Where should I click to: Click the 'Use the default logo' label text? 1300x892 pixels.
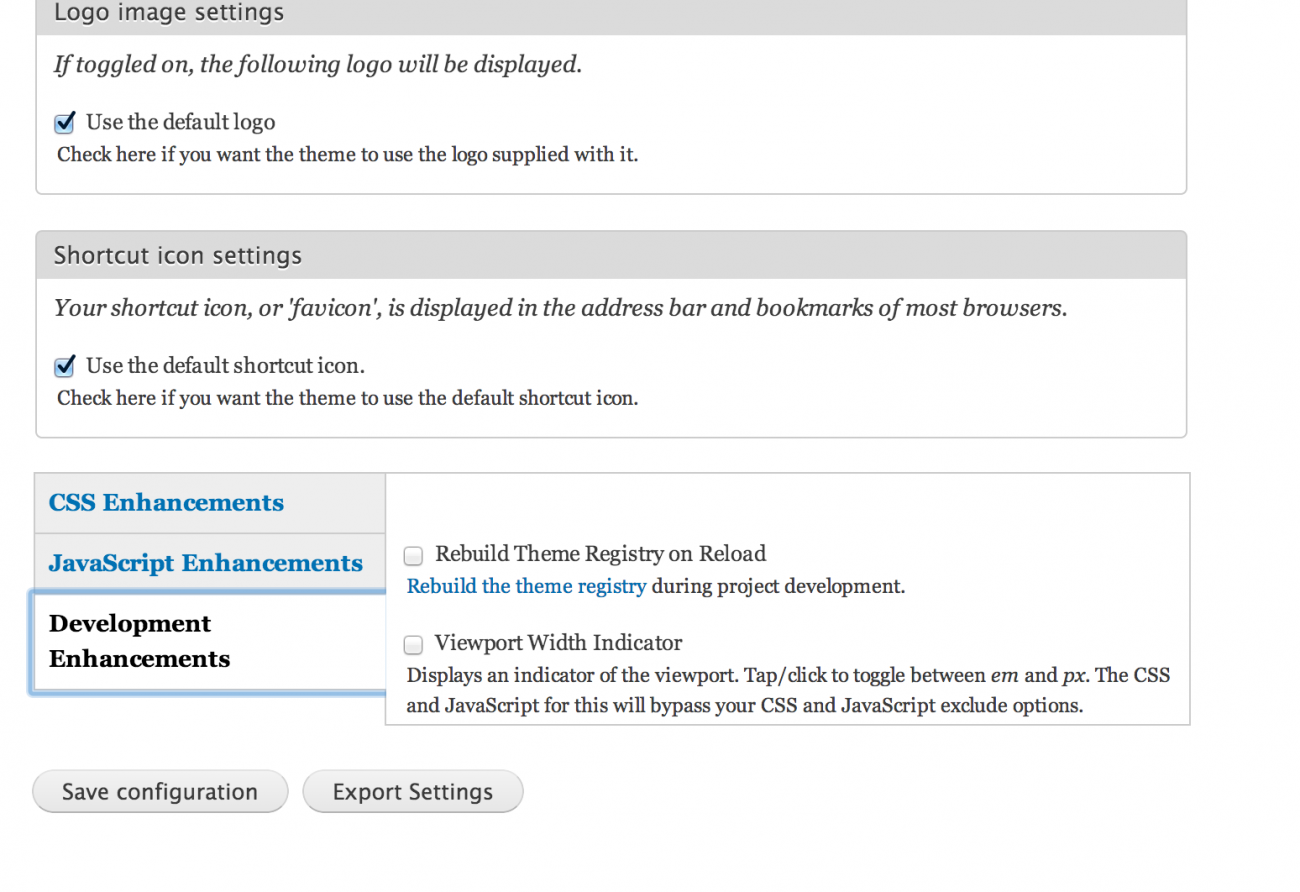coord(180,122)
